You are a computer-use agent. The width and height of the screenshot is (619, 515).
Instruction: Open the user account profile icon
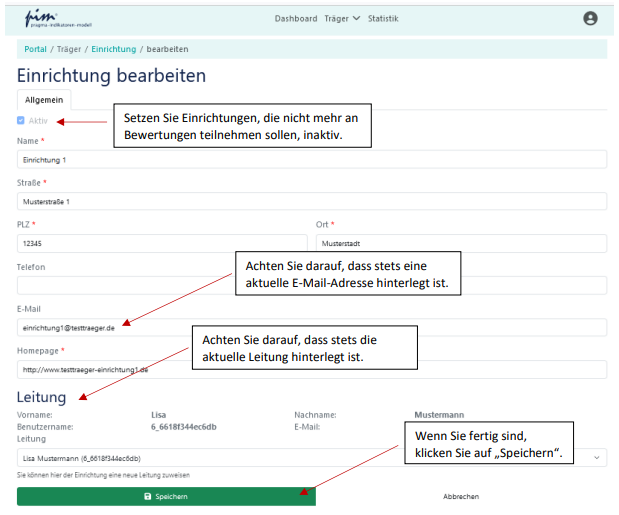[x=590, y=18]
